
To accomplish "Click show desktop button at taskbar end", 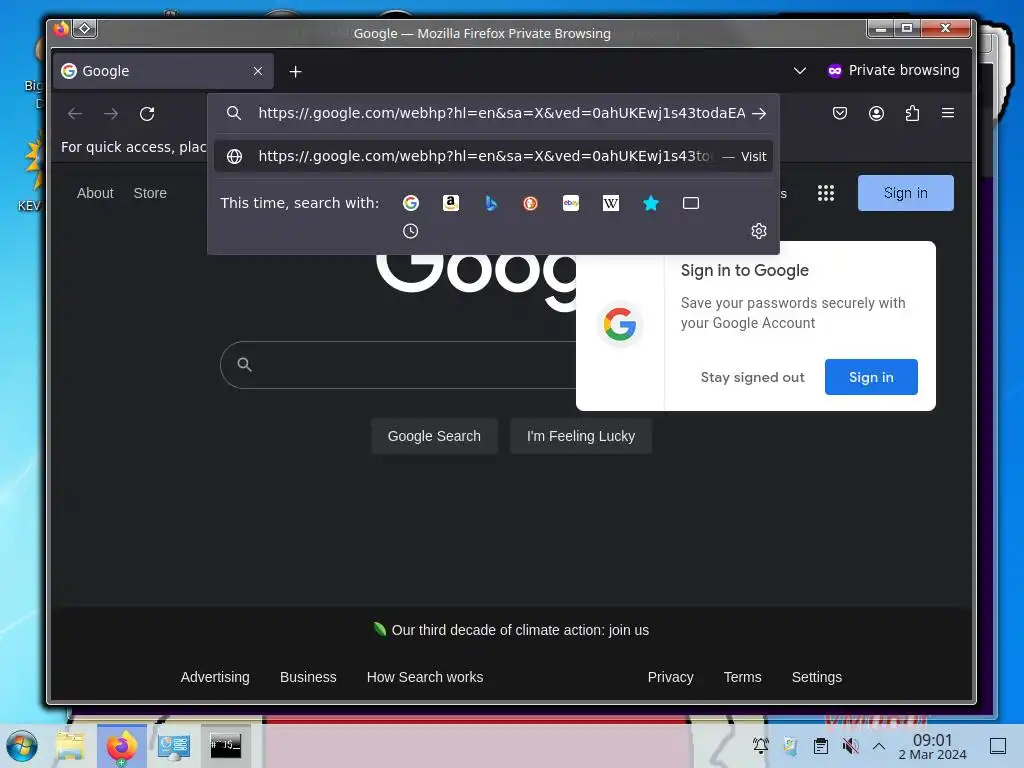I will point(998,746).
